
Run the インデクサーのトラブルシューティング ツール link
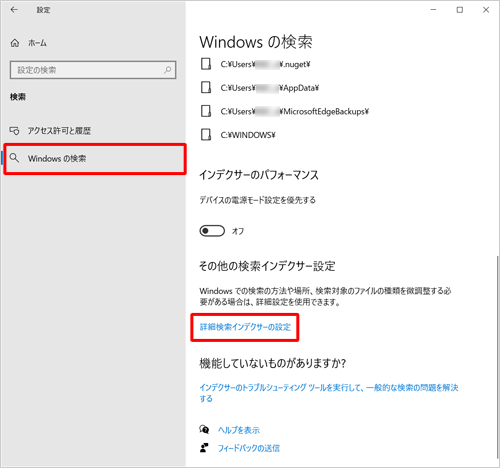[329, 393]
